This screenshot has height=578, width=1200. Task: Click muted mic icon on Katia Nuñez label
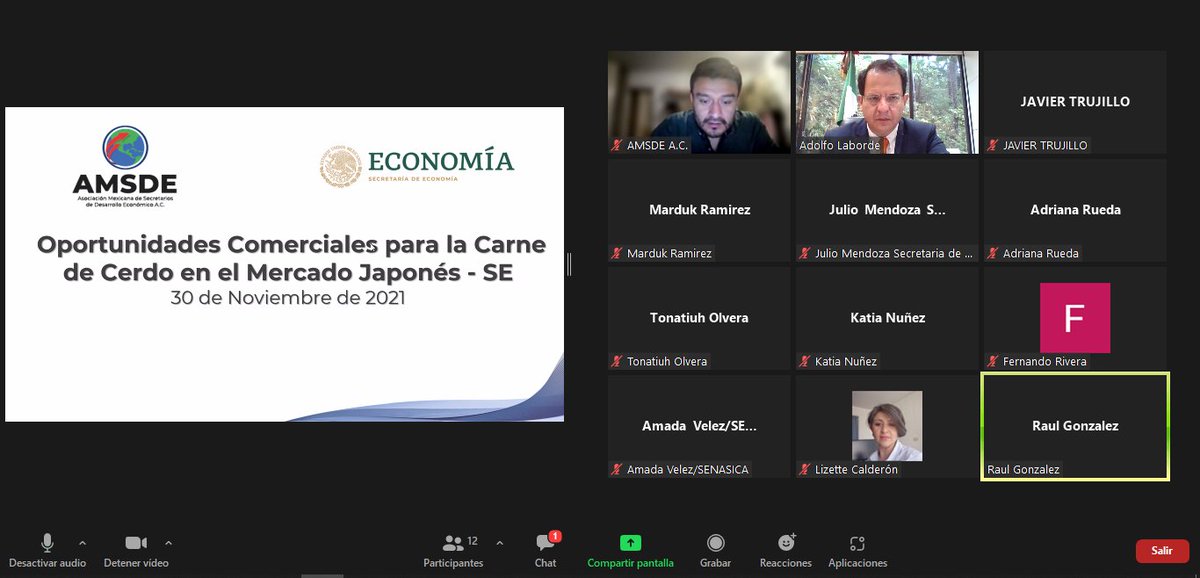click(x=806, y=361)
